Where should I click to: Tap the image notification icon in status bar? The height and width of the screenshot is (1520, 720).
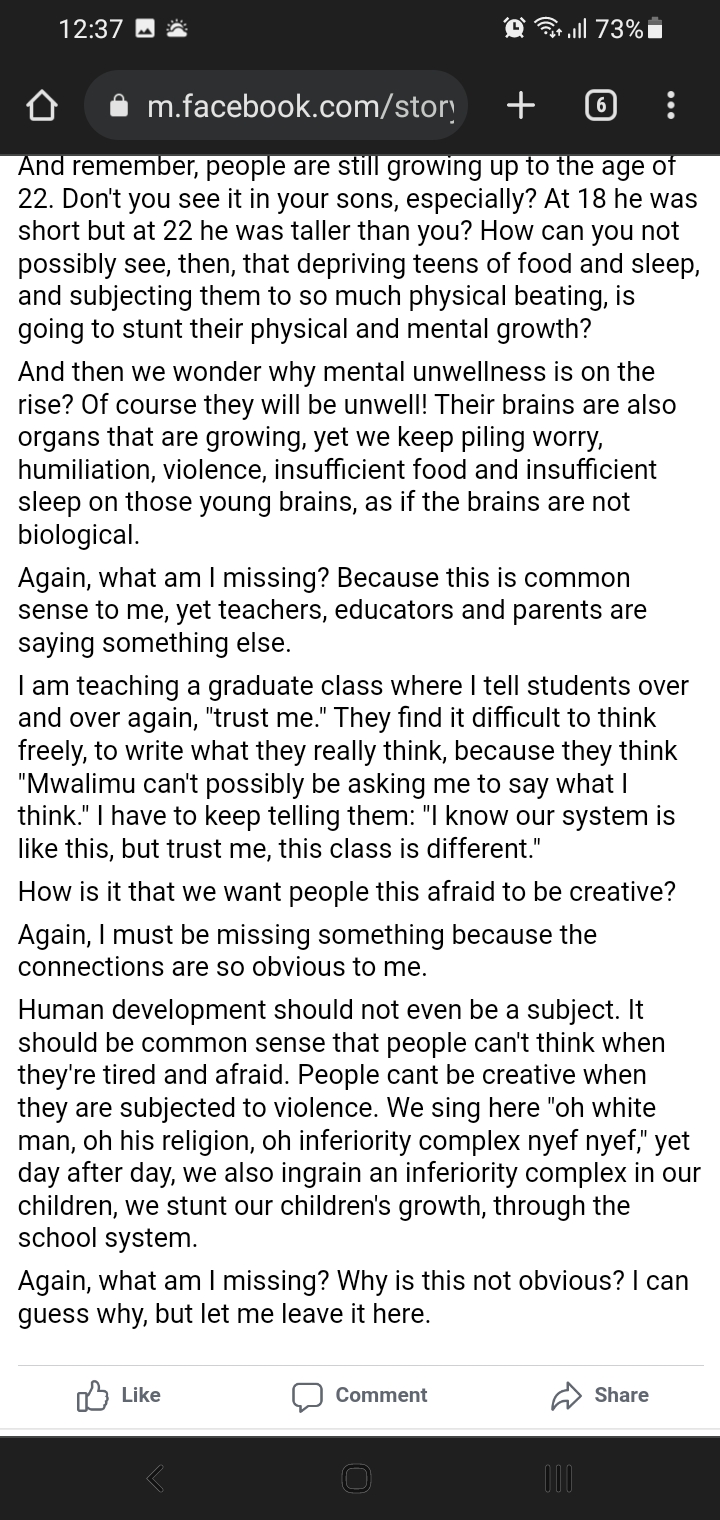point(144,30)
